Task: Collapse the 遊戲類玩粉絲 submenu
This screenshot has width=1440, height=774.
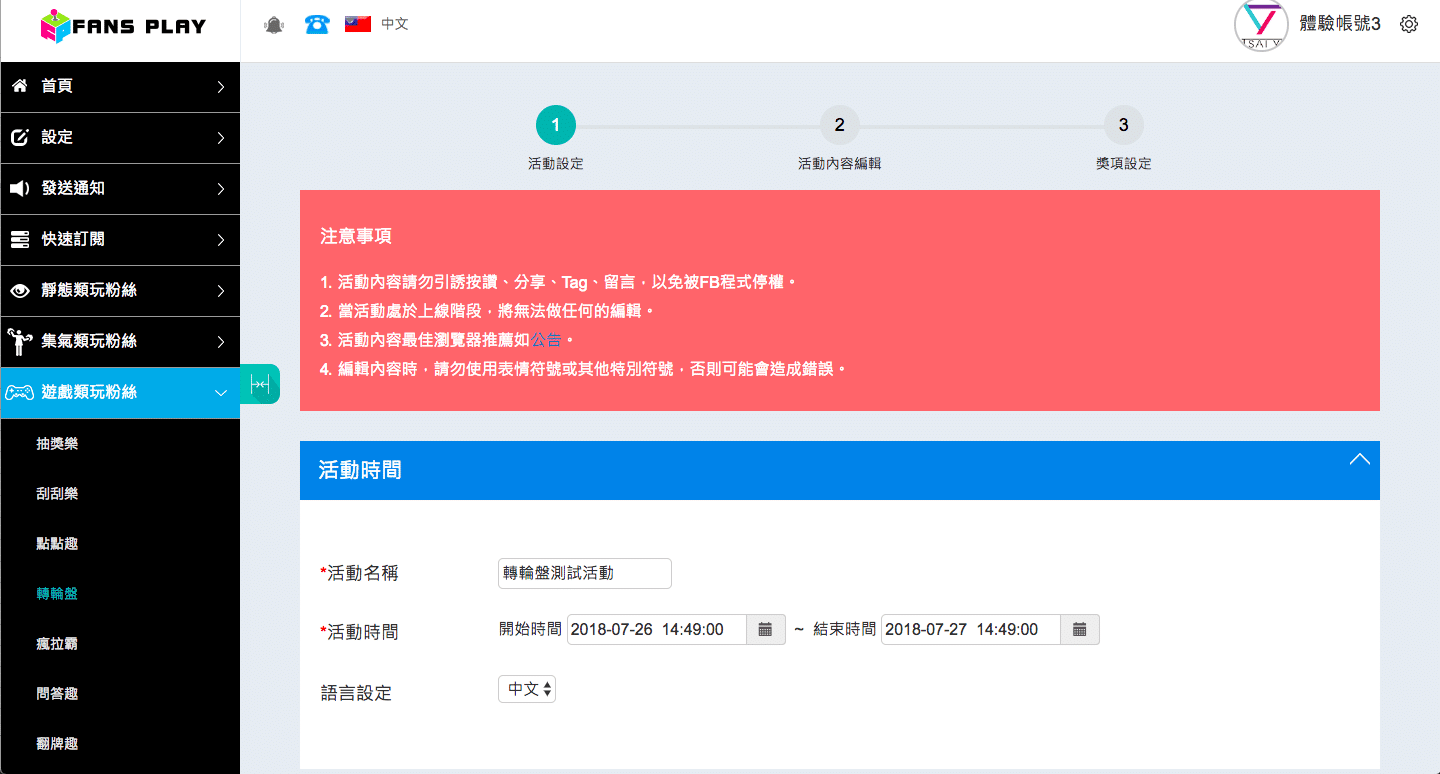Action: [x=221, y=393]
